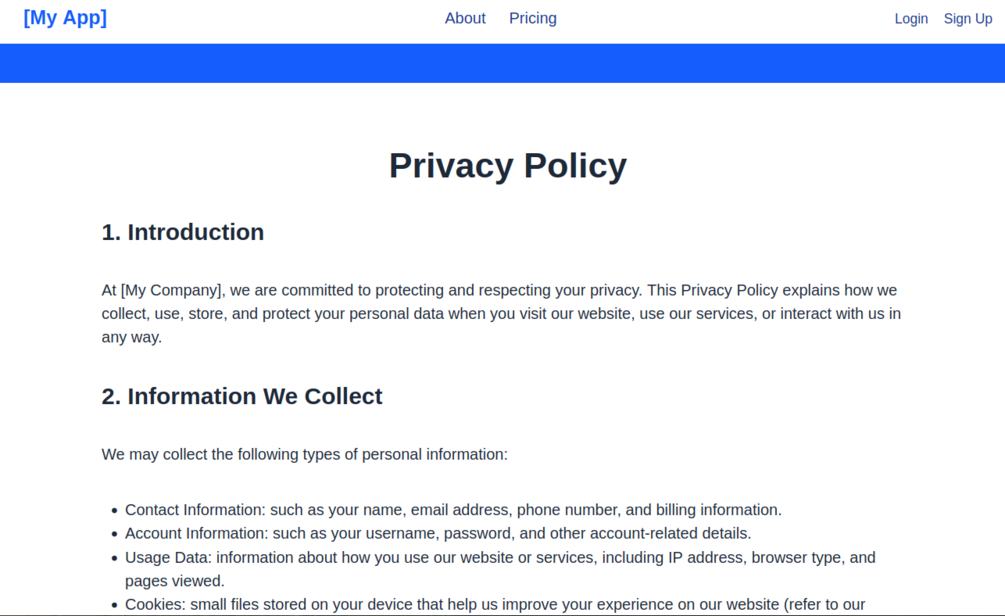Click the Privacy Policy page title
1005x616 pixels.
507,166
